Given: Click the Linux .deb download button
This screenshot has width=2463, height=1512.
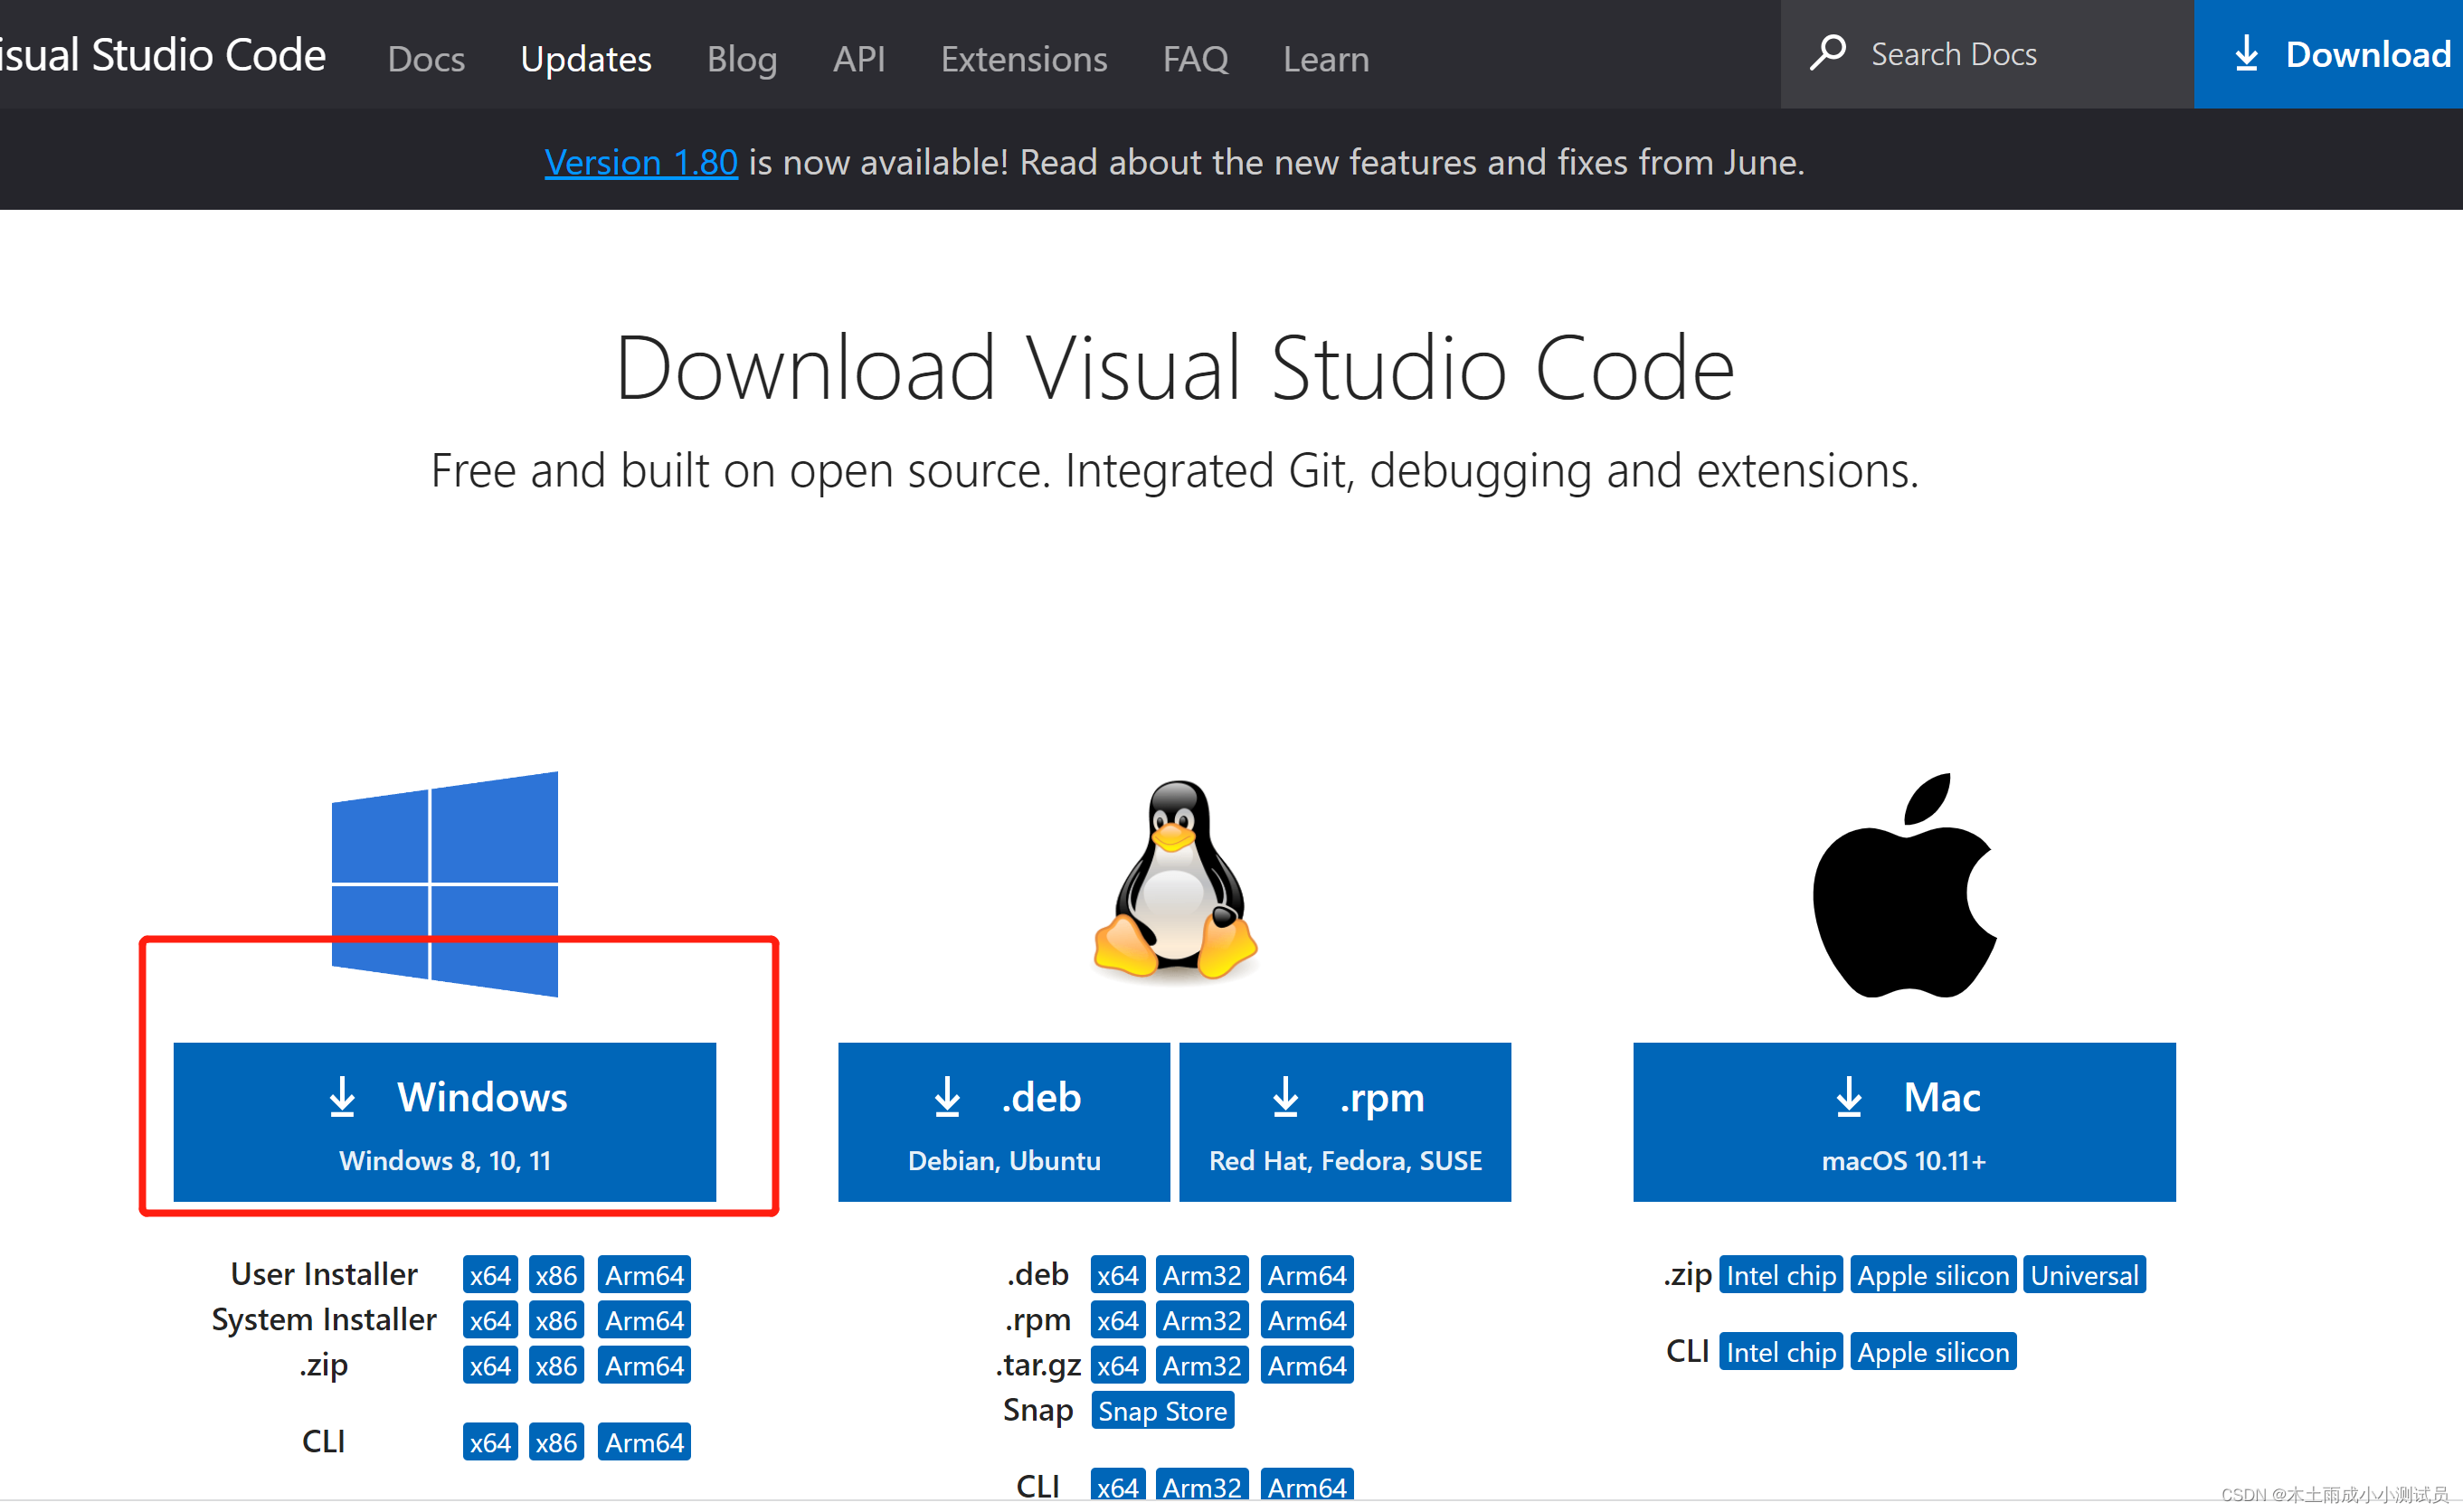Looking at the screenshot, I should (x=1003, y=1120).
